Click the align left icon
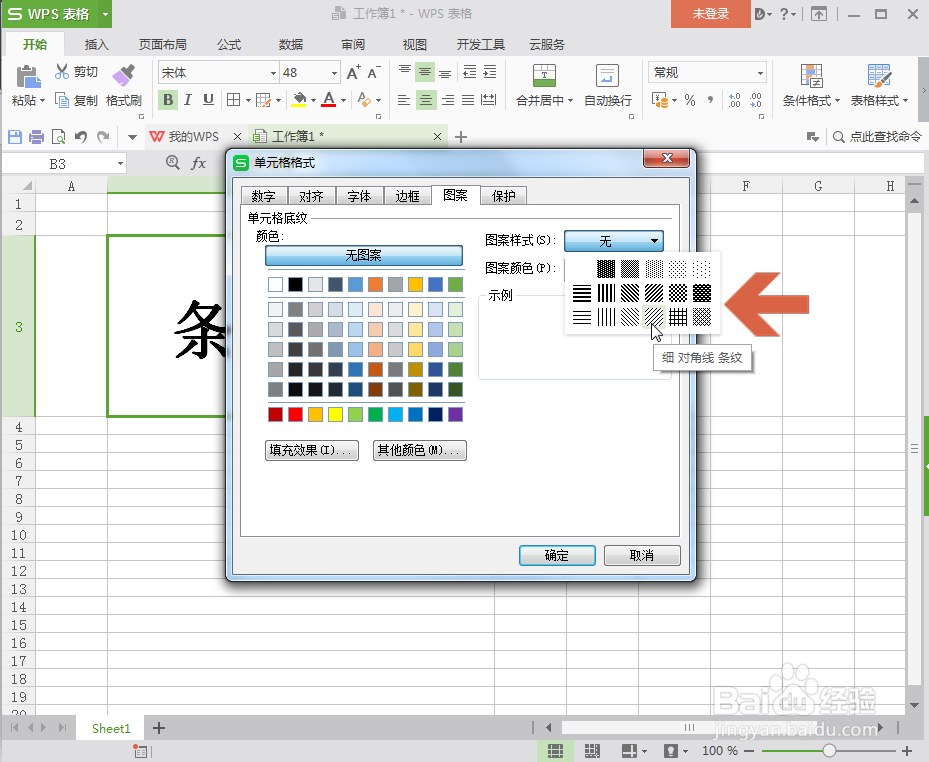Screen dimensions: 929x762 [x=404, y=100]
